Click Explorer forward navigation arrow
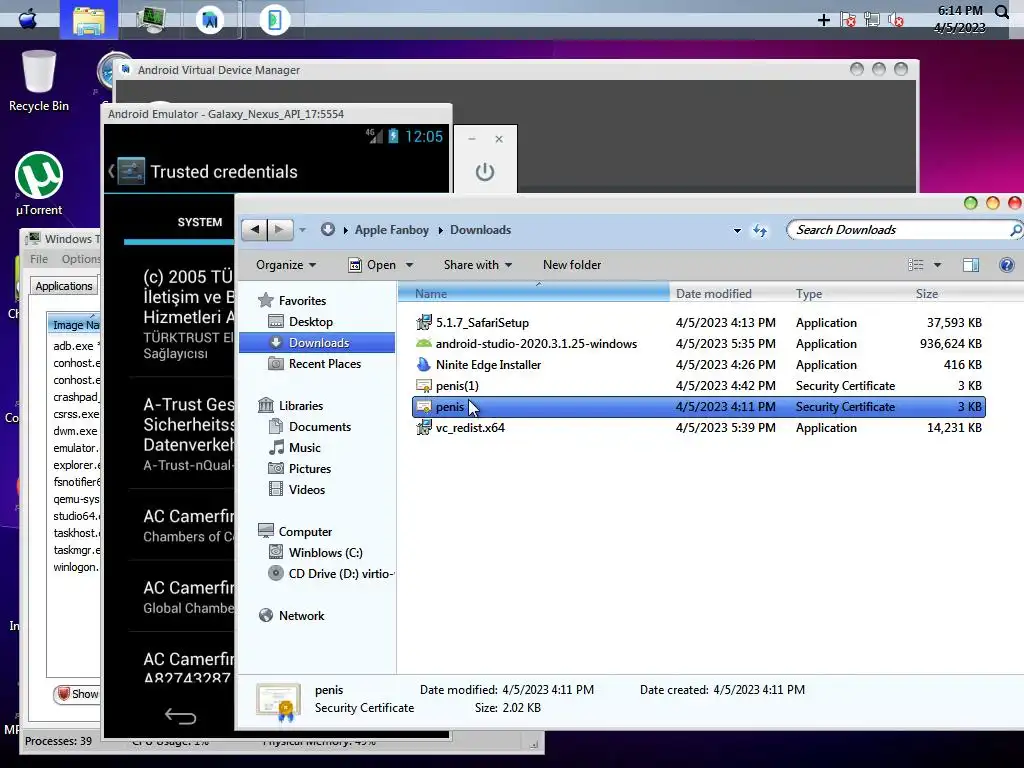The image size is (1024, 768). [280, 229]
